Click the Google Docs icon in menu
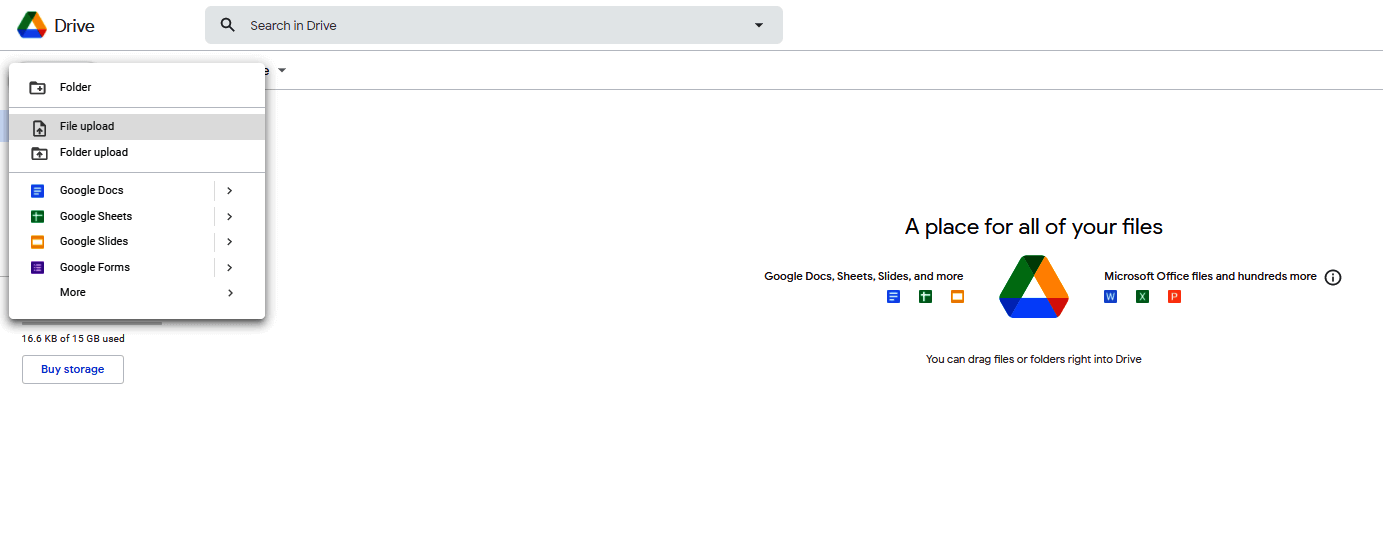 (38, 191)
